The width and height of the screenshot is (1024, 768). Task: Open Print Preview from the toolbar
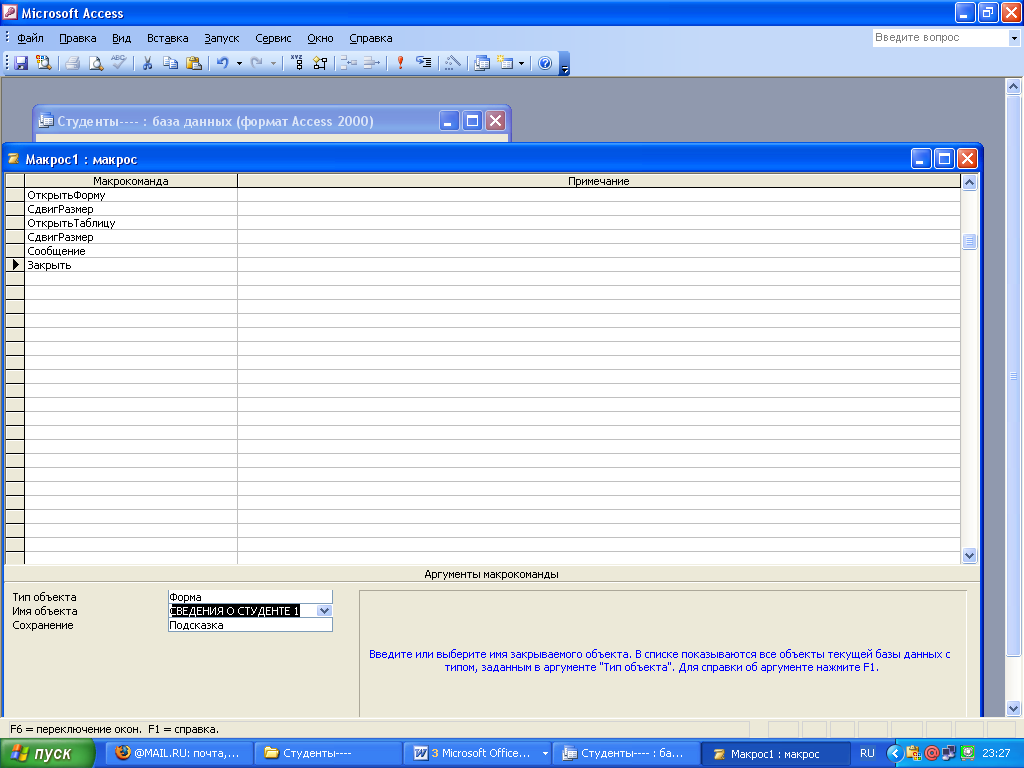tap(95, 63)
